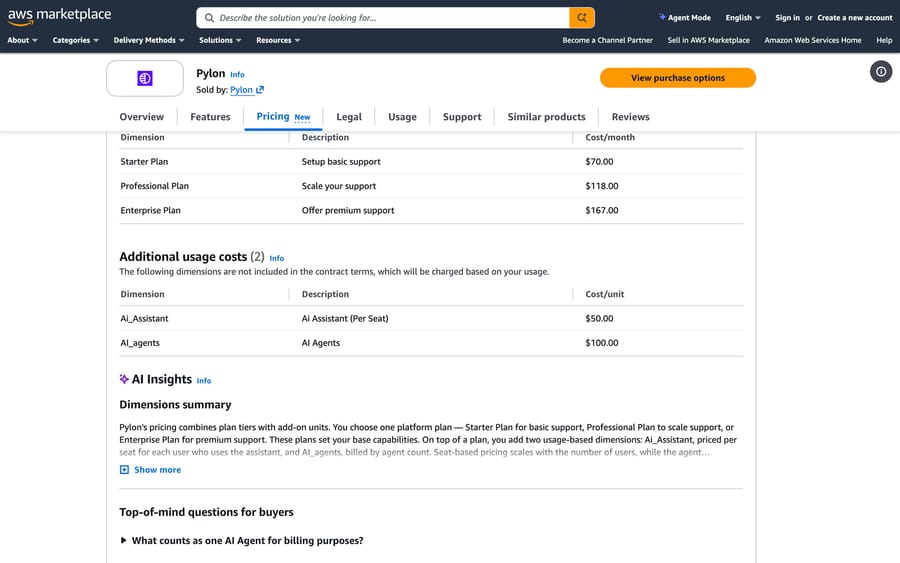
Task: Click the Show more plus icon
Action: click(124, 469)
